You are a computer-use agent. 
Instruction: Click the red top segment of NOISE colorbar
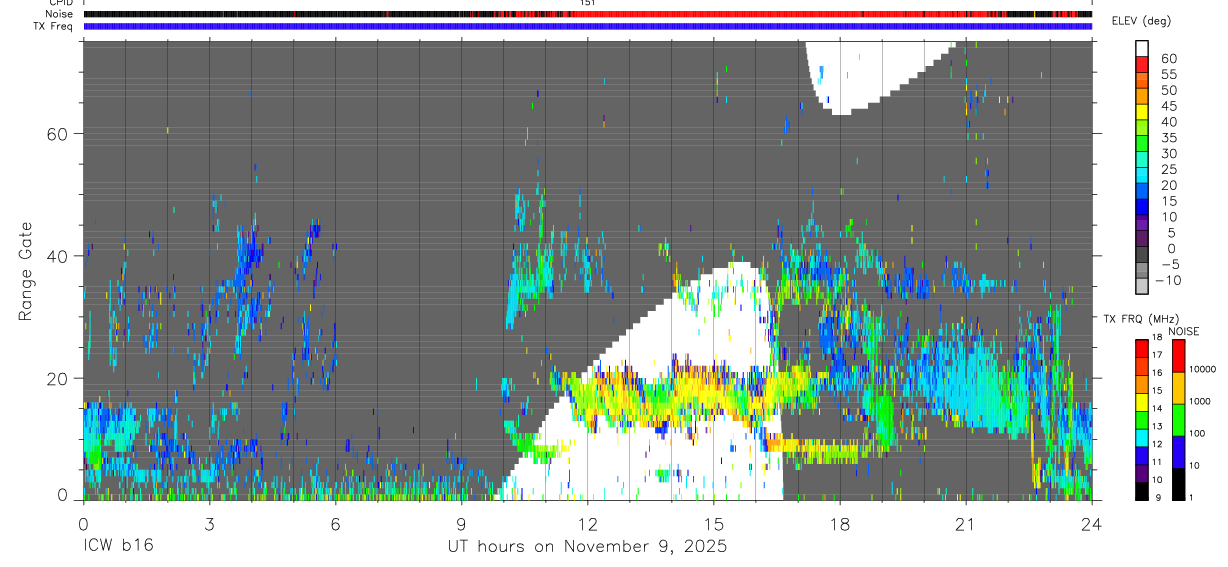[1179, 356]
